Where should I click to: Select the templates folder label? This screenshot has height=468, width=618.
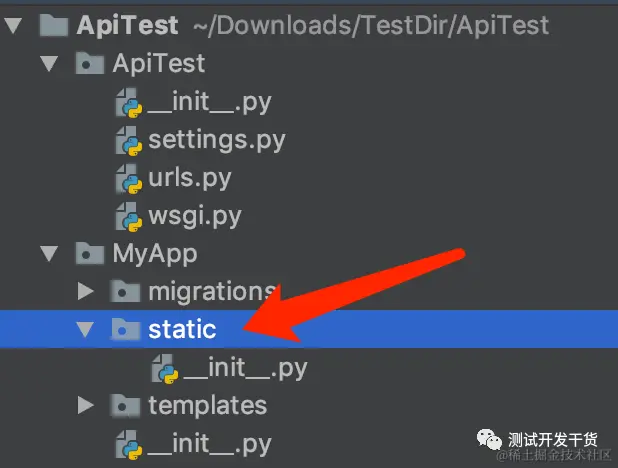(208, 406)
